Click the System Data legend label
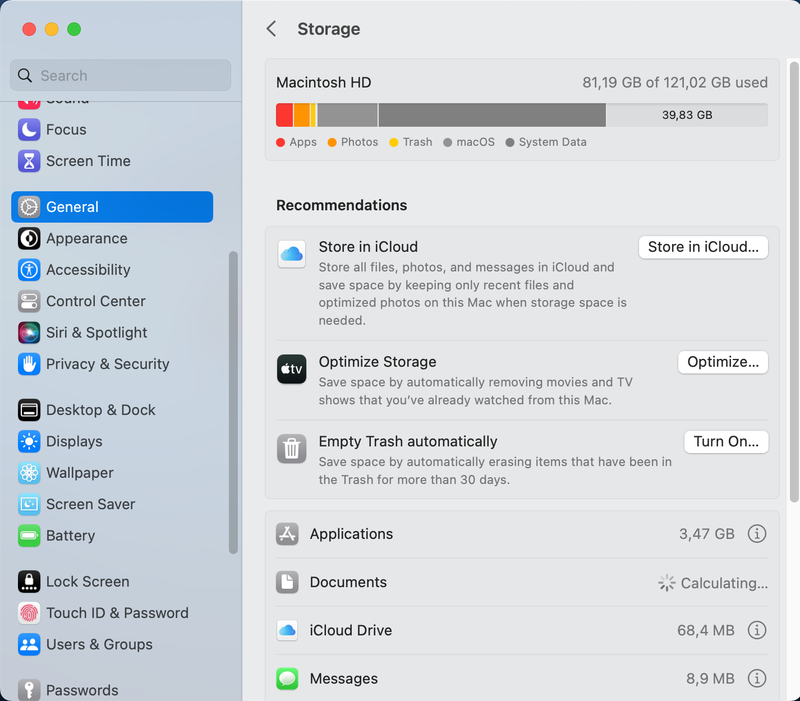This screenshot has height=701, width=800. pyautogui.click(x=553, y=142)
